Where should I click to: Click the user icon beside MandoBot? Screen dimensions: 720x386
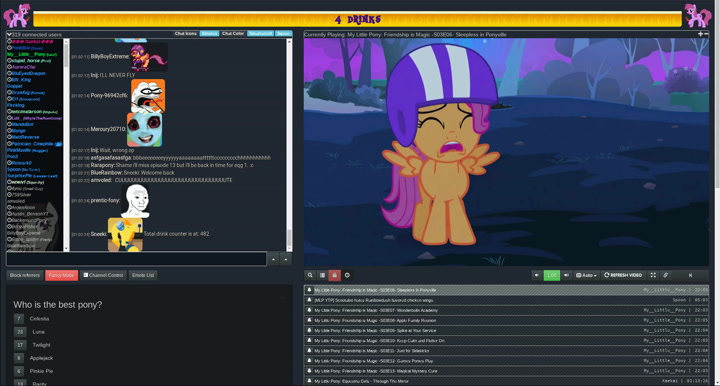pos(9,124)
